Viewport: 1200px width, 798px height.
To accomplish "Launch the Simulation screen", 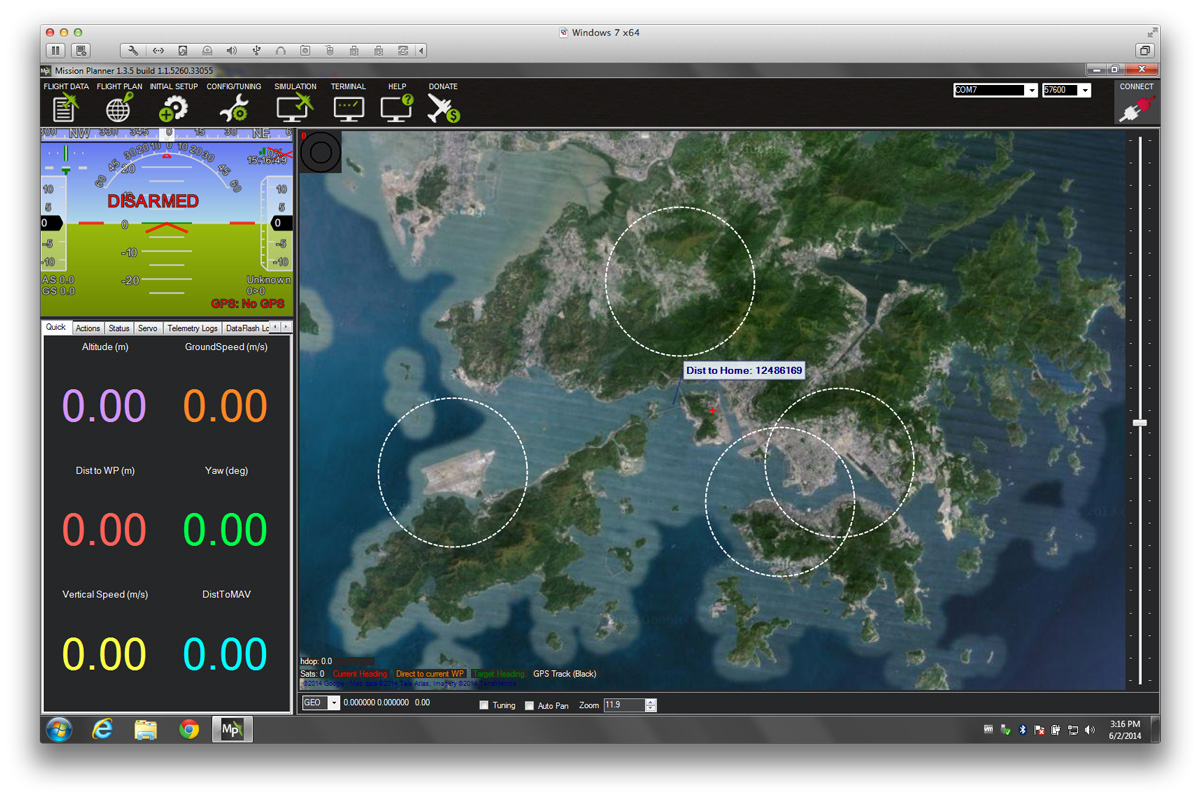I will point(295,107).
